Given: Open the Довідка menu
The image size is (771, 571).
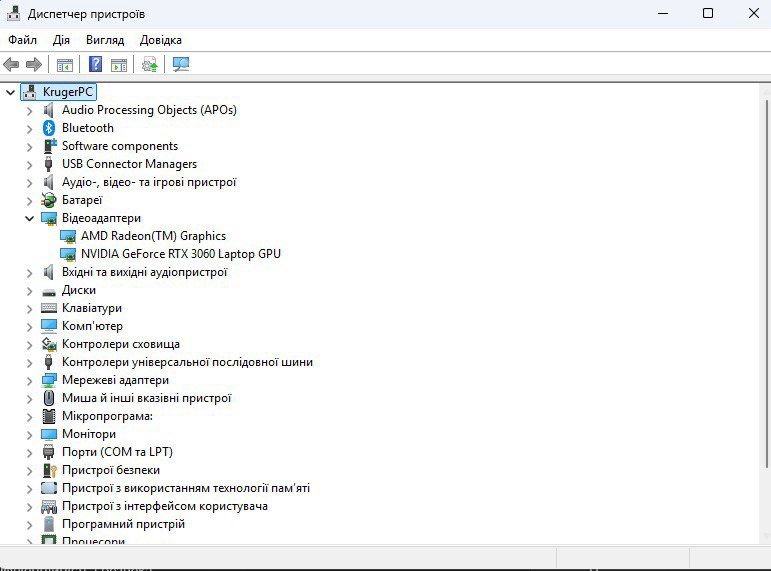Looking at the screenshot, I should click(161, 40).
